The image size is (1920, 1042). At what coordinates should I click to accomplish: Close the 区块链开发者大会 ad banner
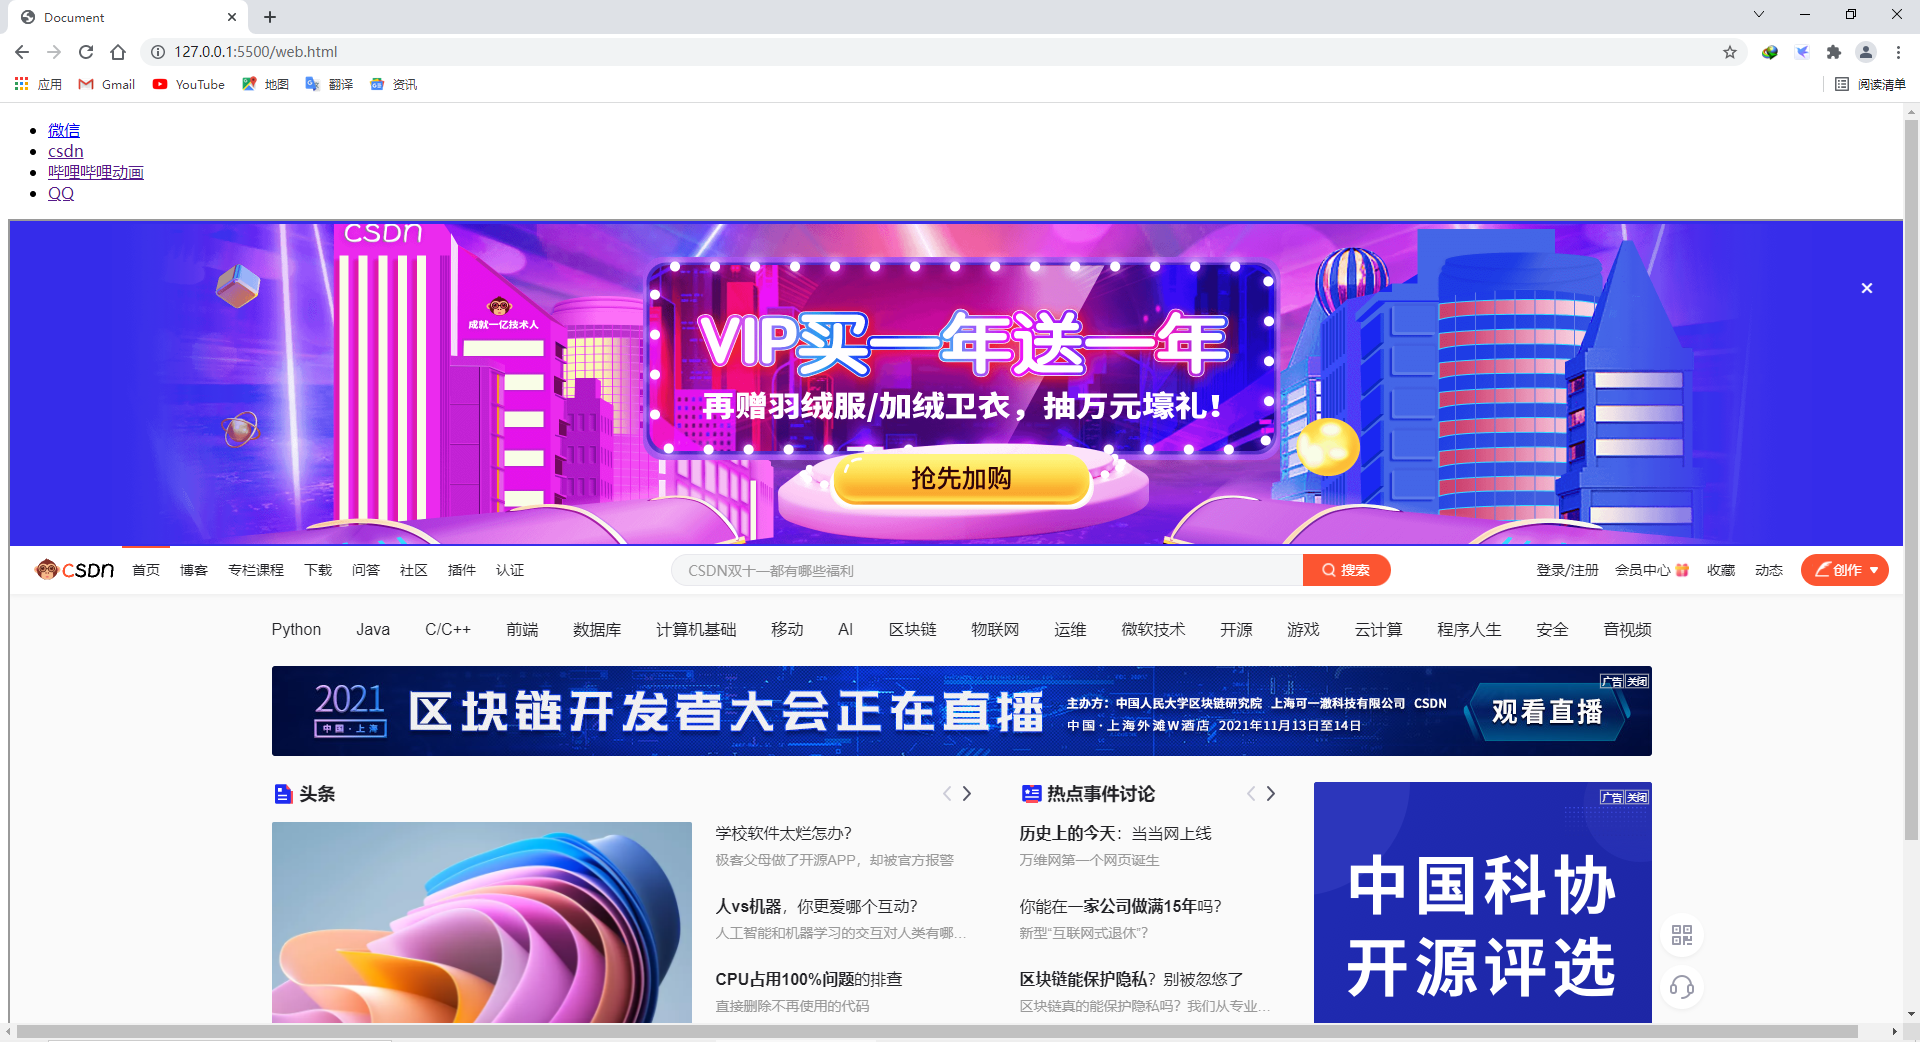1636,681
